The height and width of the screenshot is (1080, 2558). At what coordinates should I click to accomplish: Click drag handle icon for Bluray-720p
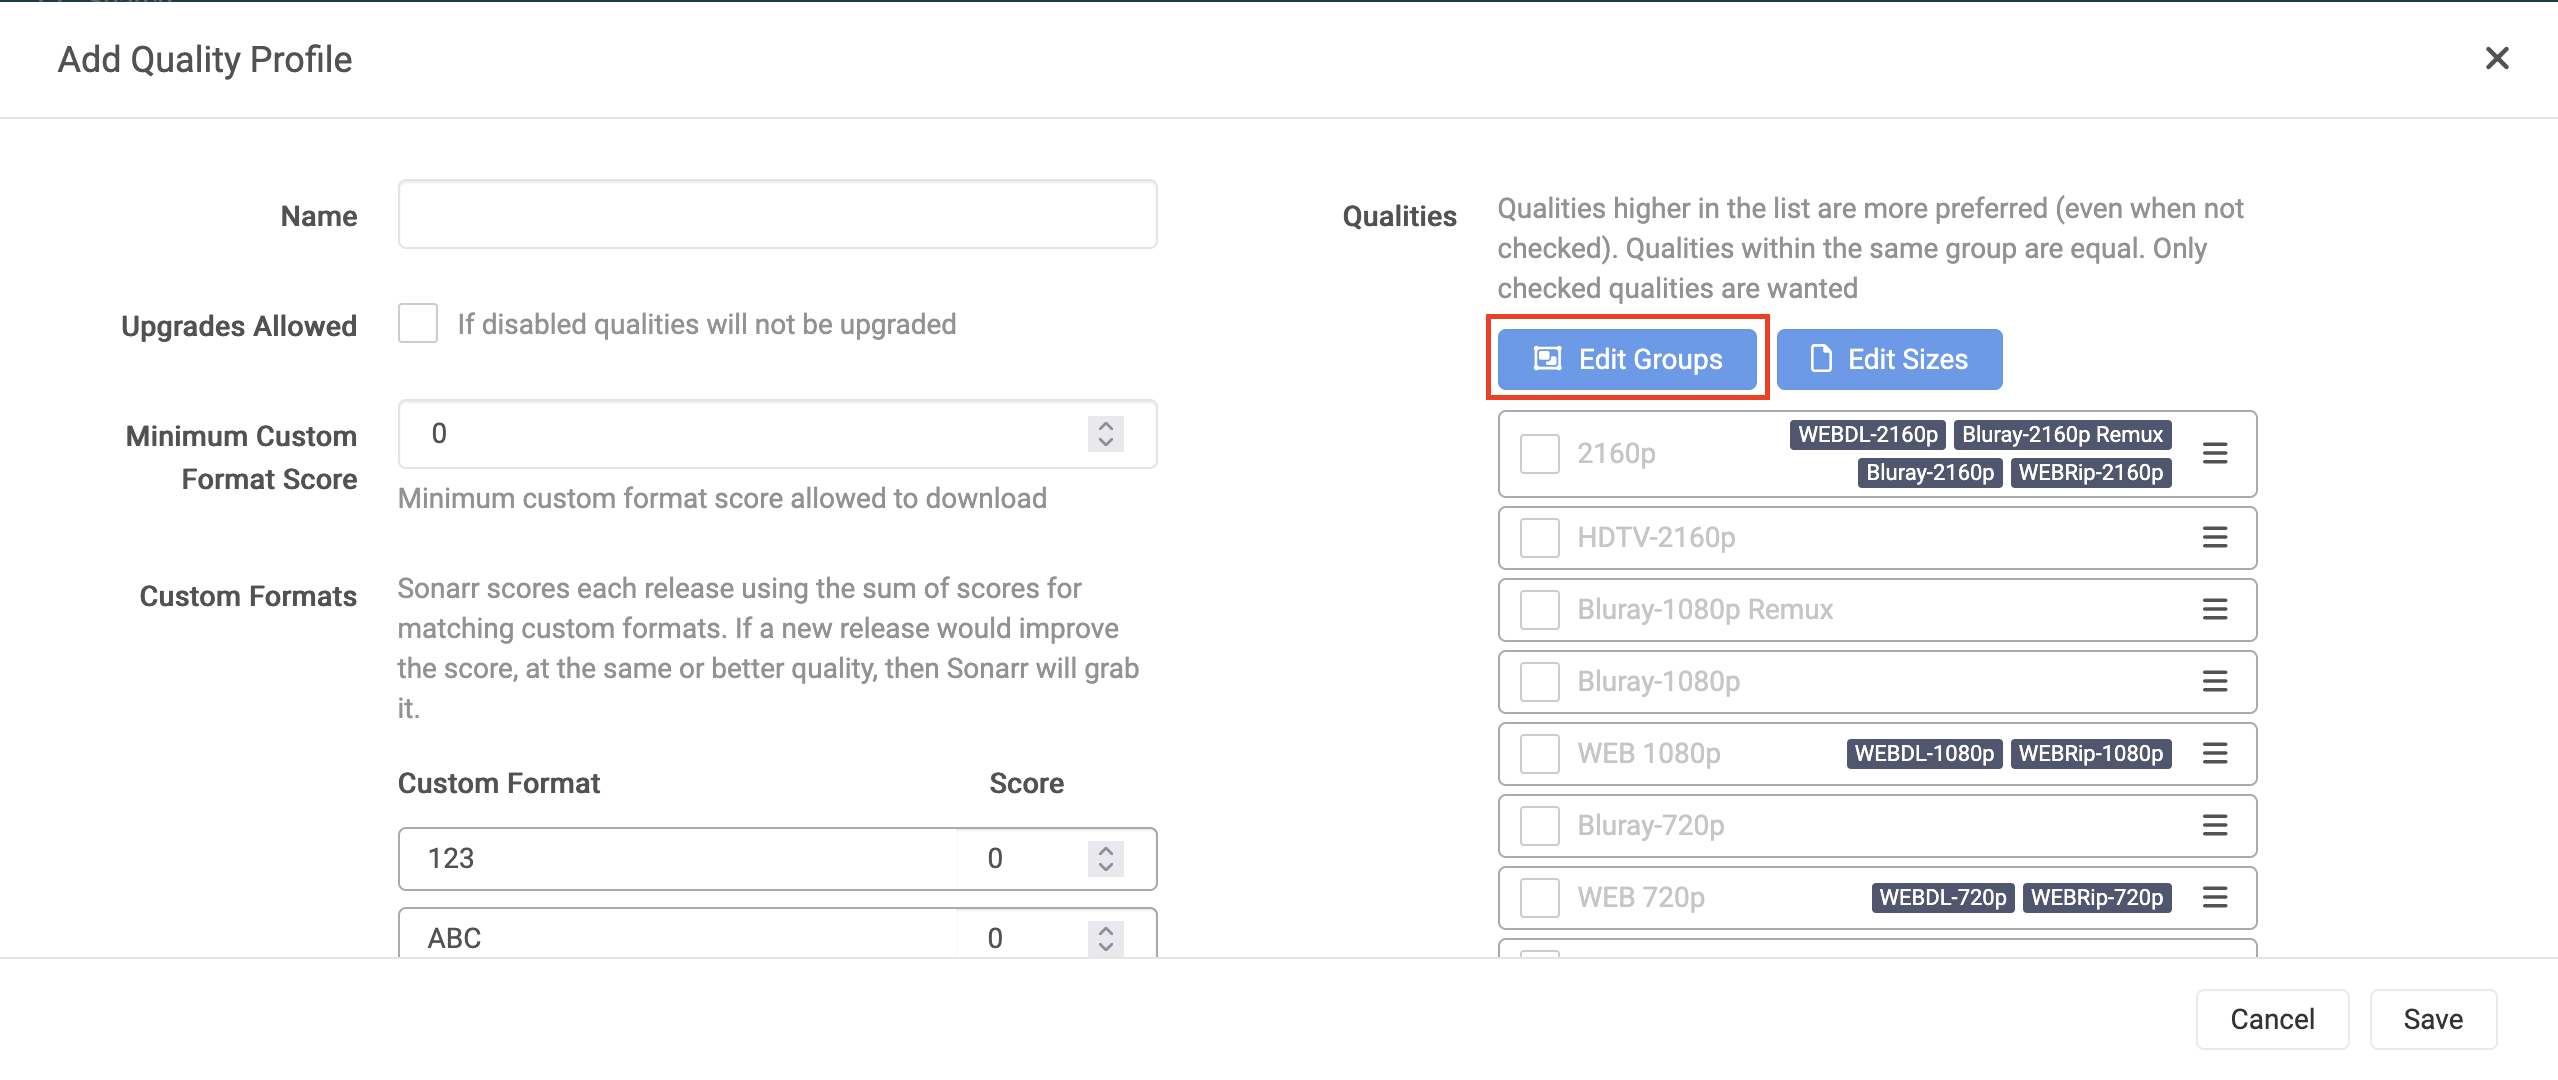[x=2214, y=825]
